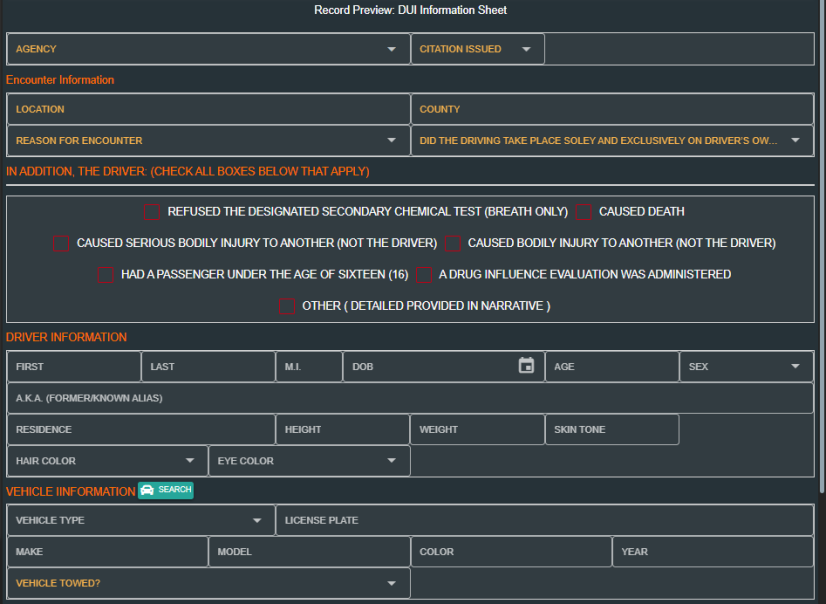
Task: Click the vehicle Search button
Action: 165,490
